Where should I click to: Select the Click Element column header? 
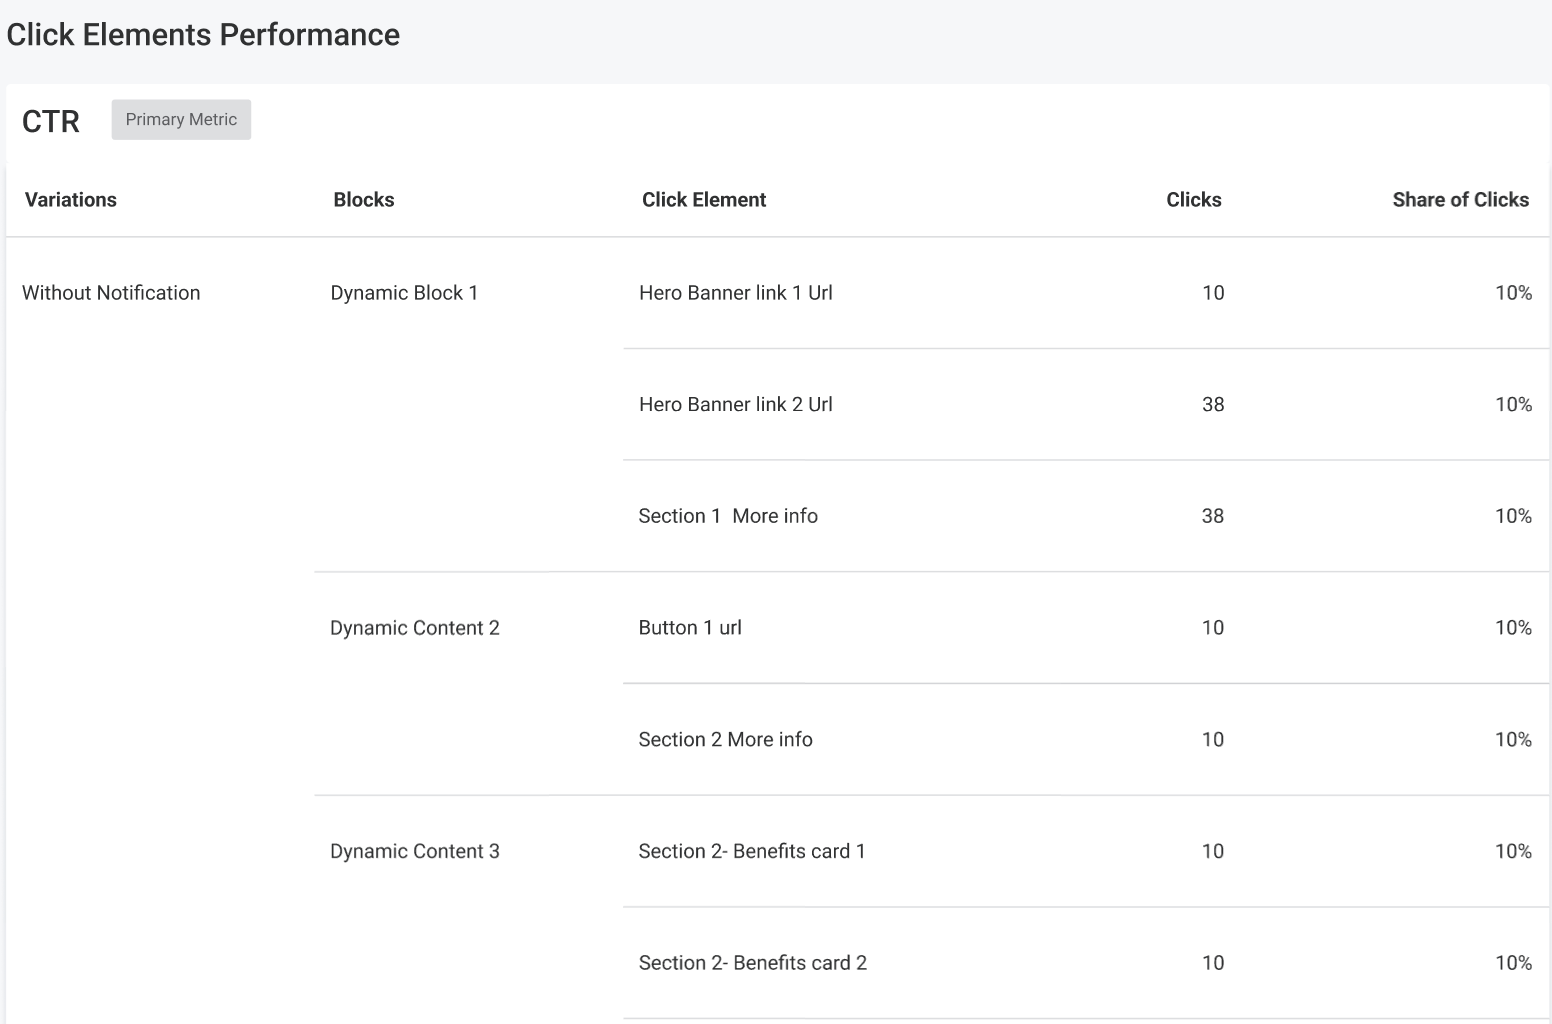tap(704, 199)
